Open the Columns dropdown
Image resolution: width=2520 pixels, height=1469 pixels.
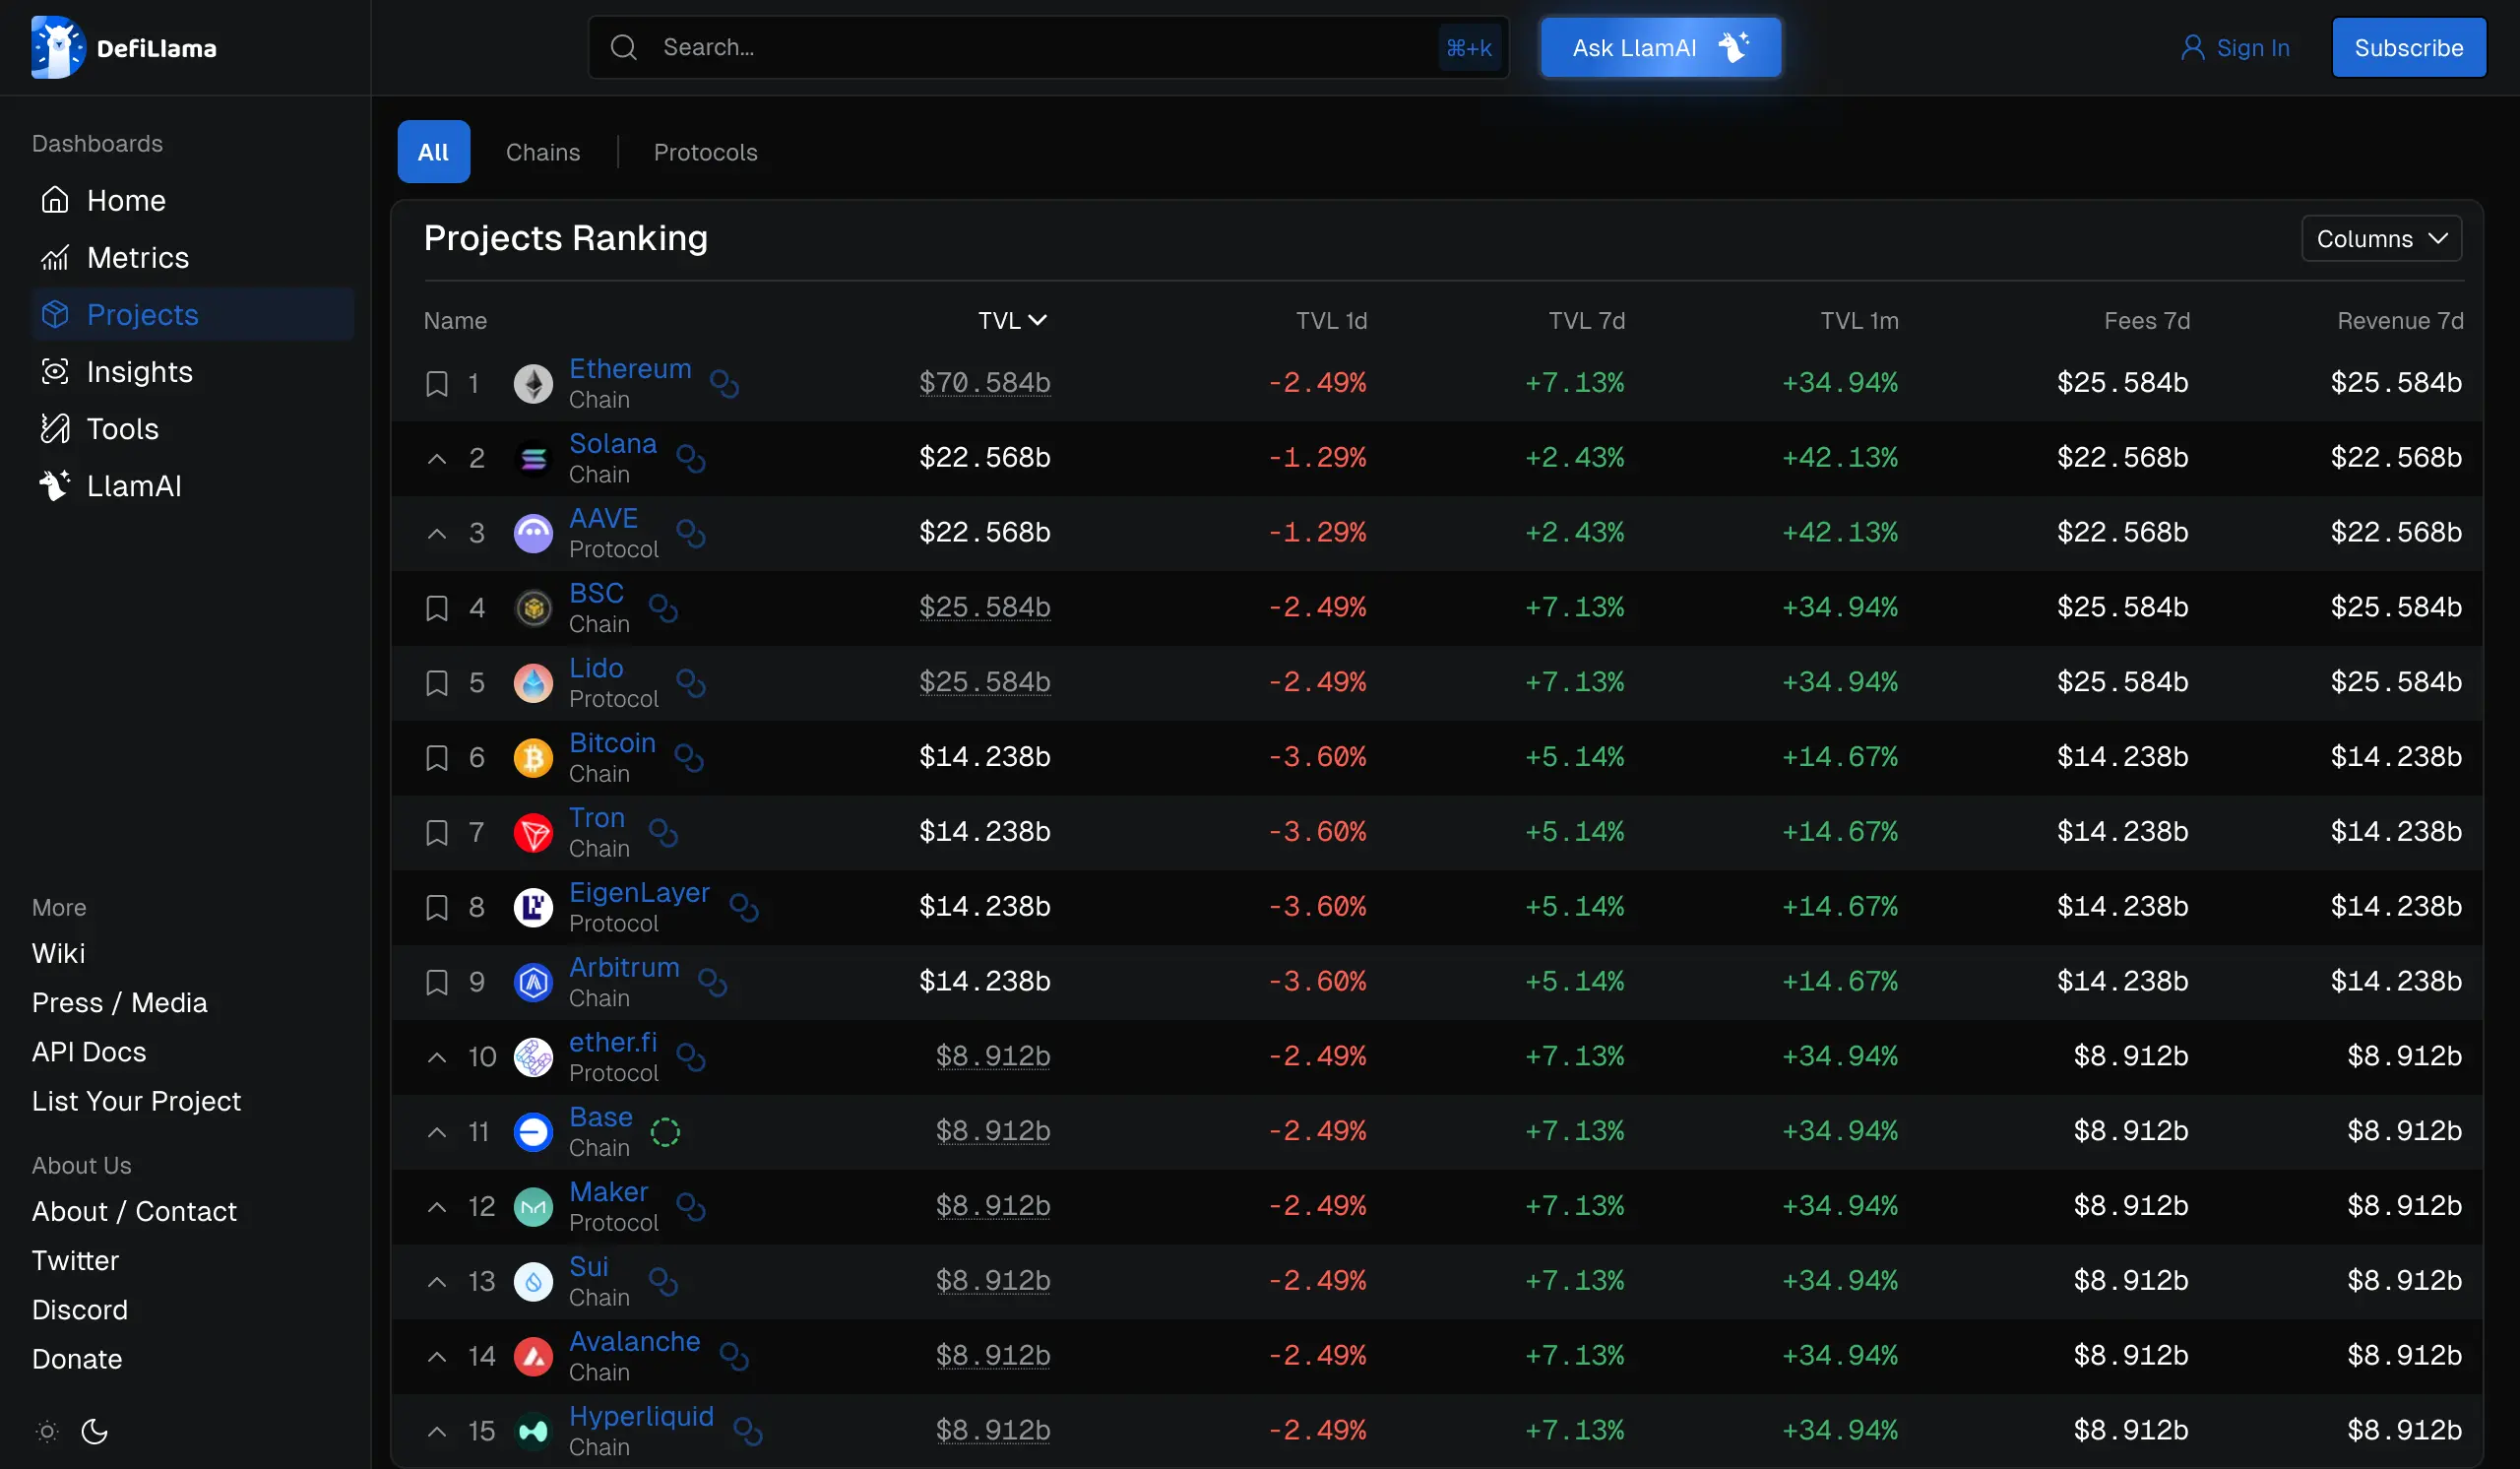tap(2381, 238)
